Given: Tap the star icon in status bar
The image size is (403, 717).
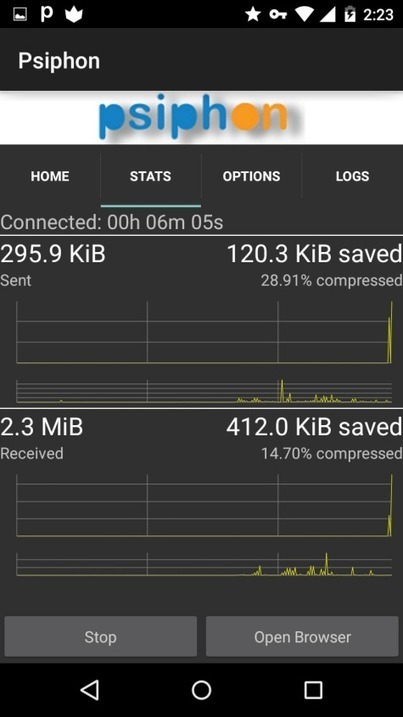Looking at the screenshot, I should [x=253, y=15].
